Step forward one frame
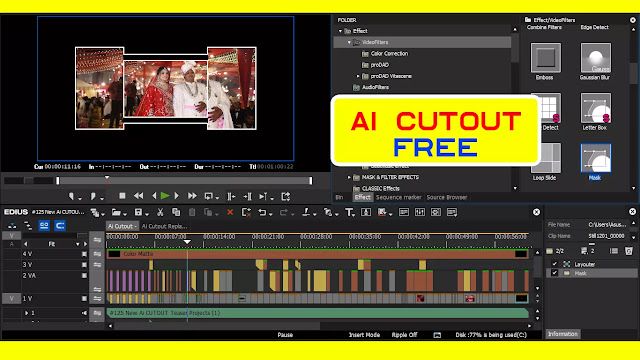 coord(176,196)
